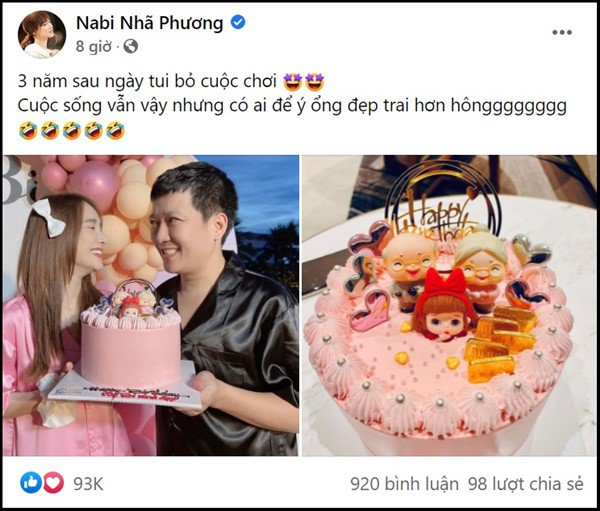Click the red heart reaction icon

click(x=53, y=483)
